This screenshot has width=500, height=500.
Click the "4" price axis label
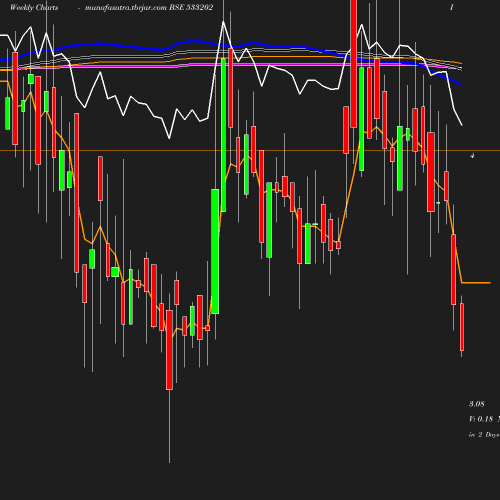click(x=472, y=156)
